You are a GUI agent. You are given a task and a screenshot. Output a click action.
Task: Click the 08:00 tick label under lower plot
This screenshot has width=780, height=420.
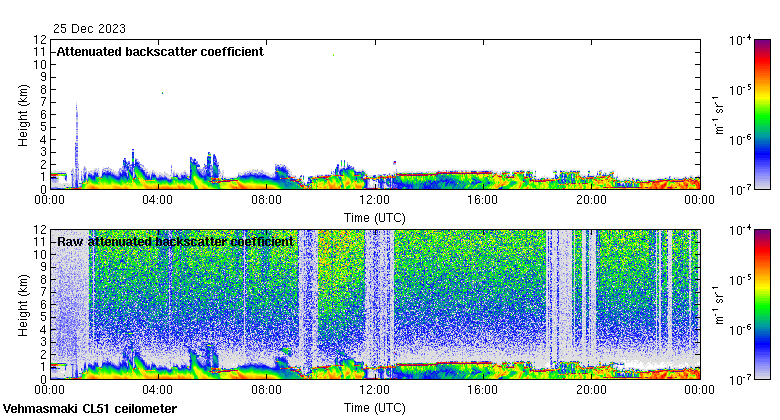[x=266, y=390]
